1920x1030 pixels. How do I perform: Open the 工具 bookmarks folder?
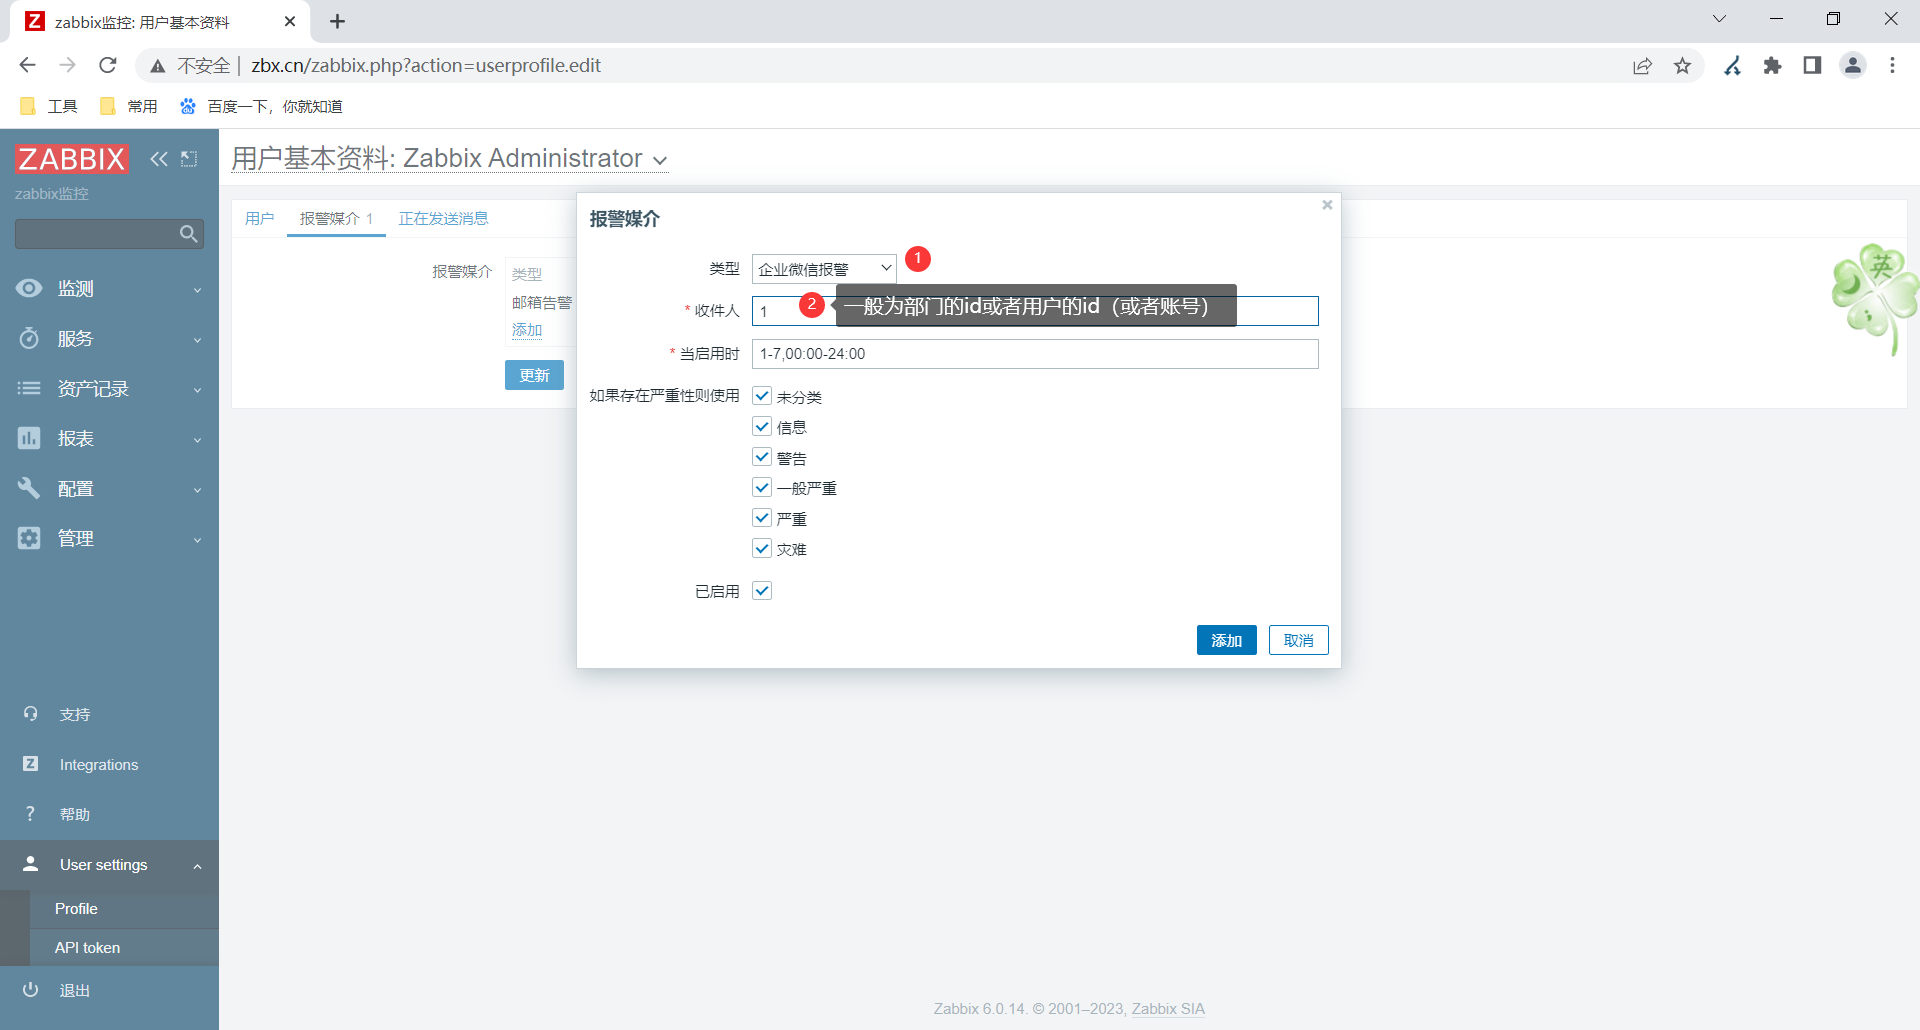pyautogui.click(x=49, y=106)
